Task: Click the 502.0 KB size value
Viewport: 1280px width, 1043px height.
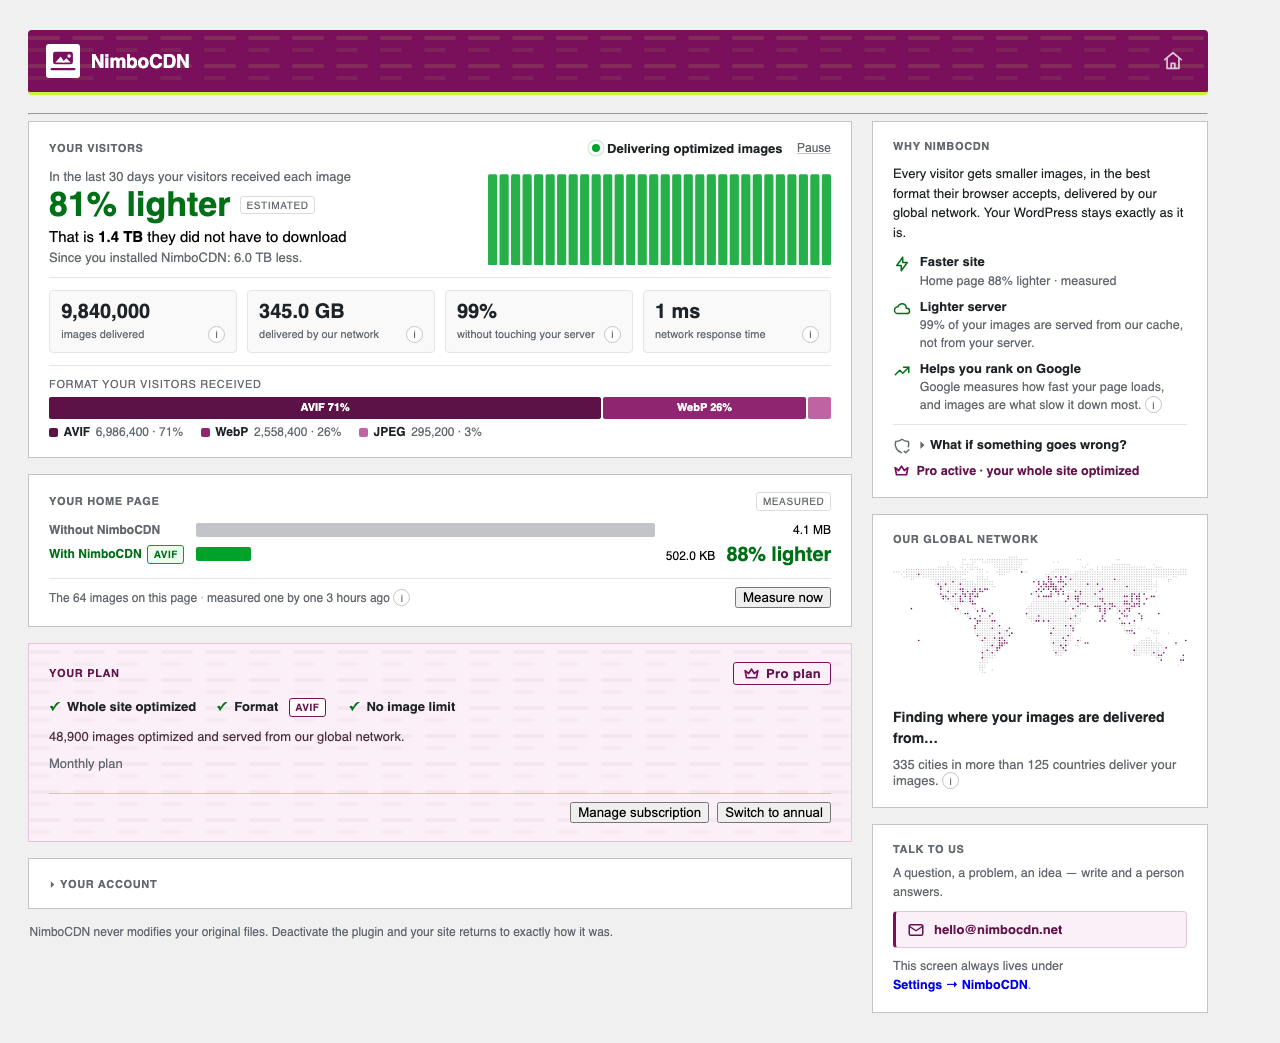Action: (690, 555)
